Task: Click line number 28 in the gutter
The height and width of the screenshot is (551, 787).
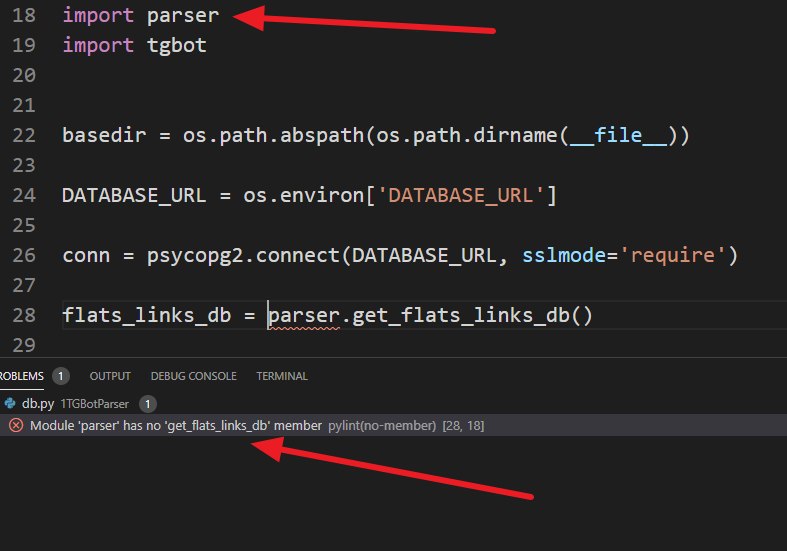Action: click(24, 315)
